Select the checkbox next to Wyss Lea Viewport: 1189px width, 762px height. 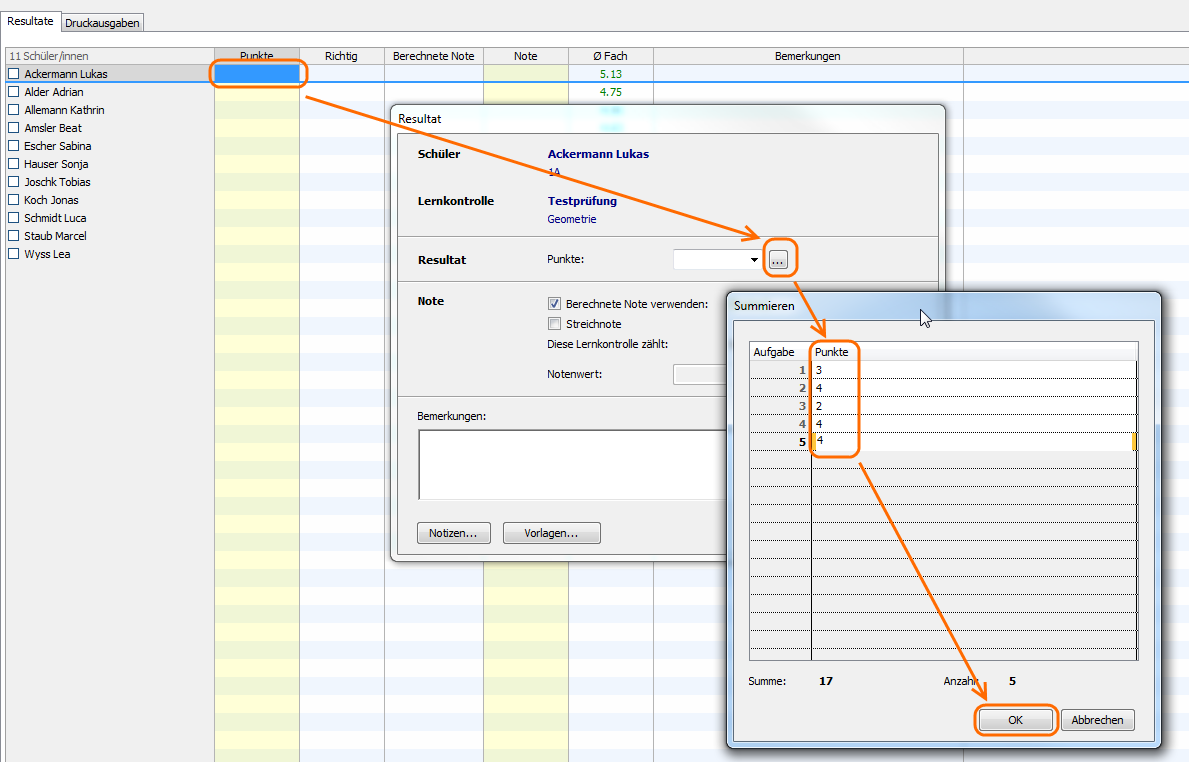tap(14, 254)
